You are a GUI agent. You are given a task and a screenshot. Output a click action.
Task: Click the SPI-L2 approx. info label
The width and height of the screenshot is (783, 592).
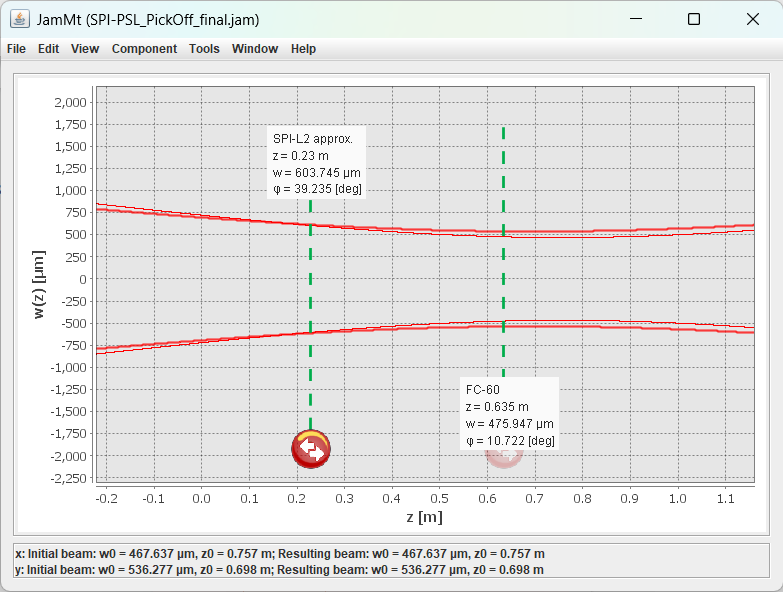point(316,163)
